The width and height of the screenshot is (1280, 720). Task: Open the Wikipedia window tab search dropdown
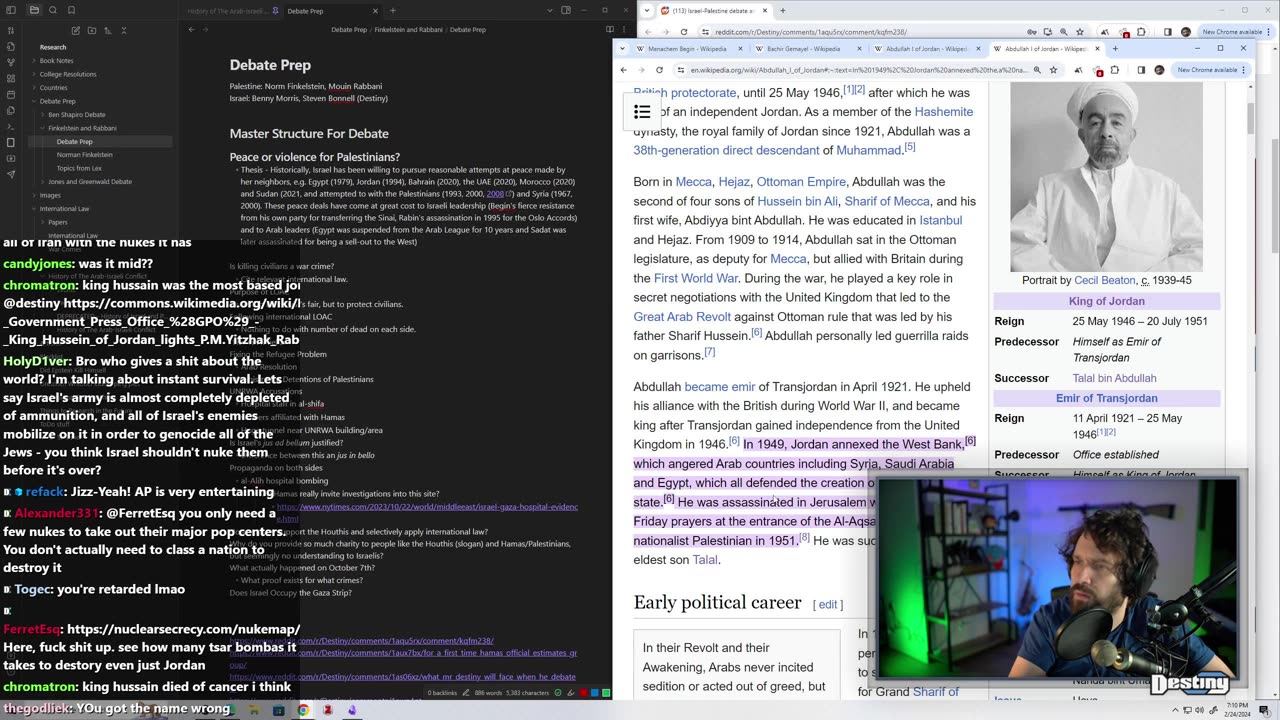pyautogui.click(x=624, y=48)
